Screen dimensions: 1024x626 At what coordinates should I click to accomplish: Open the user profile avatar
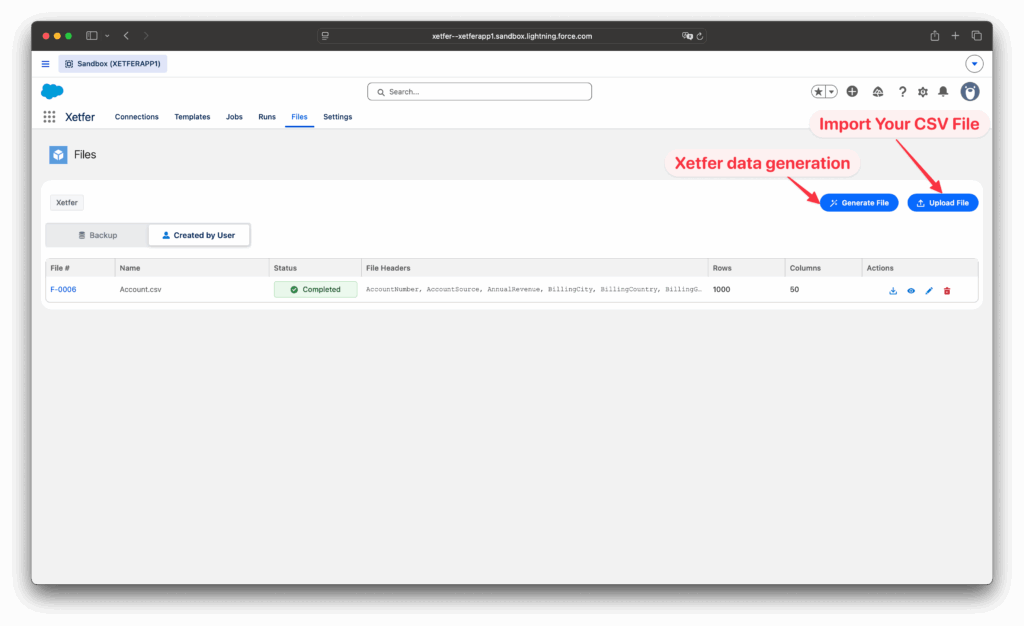pyautogui.click(x=970, y=92)
